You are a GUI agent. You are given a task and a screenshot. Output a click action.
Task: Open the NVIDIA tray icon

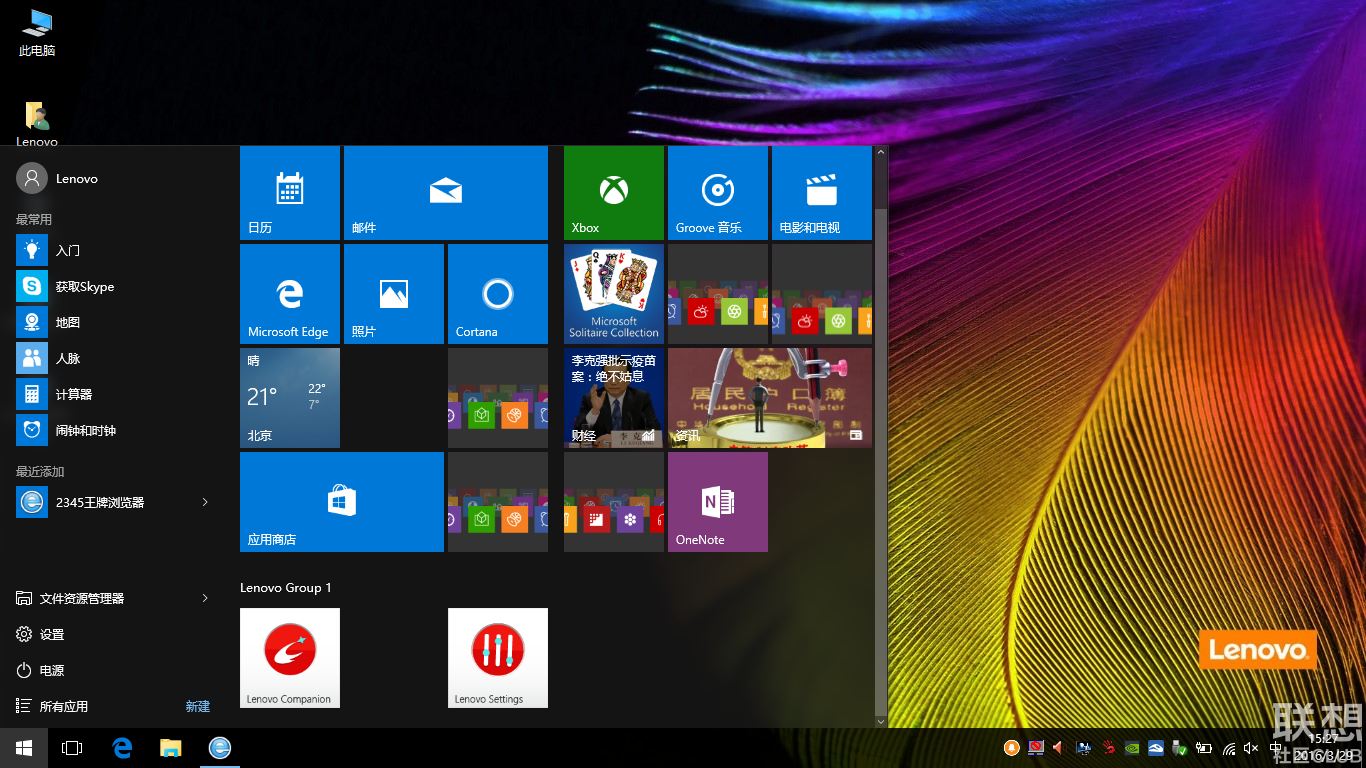pyautogui.click(x=1132, y=747)
